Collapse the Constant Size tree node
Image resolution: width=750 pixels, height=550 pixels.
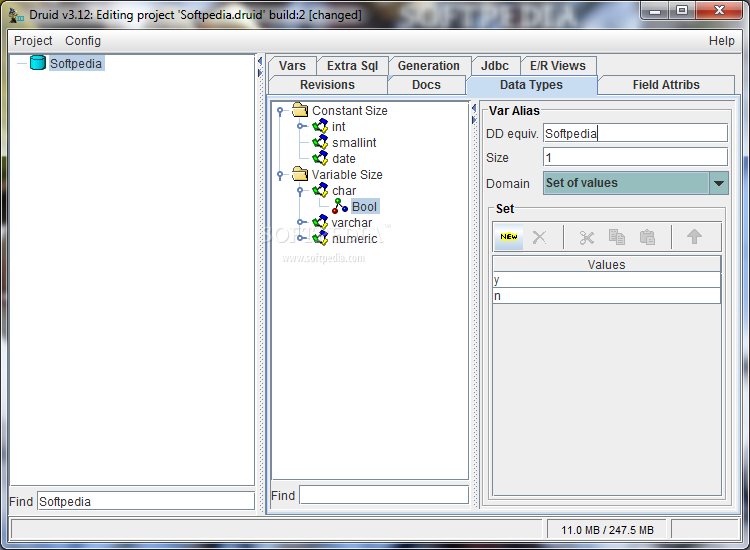pos(280,111)
